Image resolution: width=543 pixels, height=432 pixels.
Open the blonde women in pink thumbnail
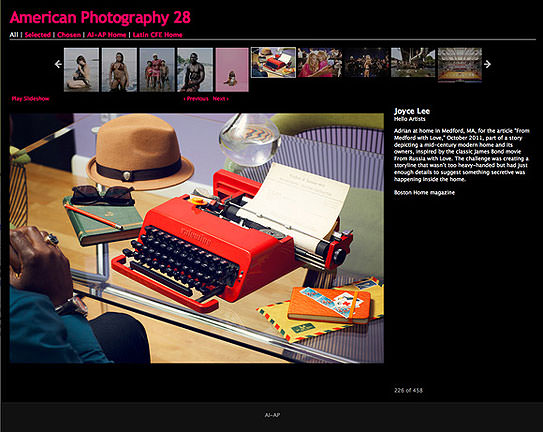point(320,62)
